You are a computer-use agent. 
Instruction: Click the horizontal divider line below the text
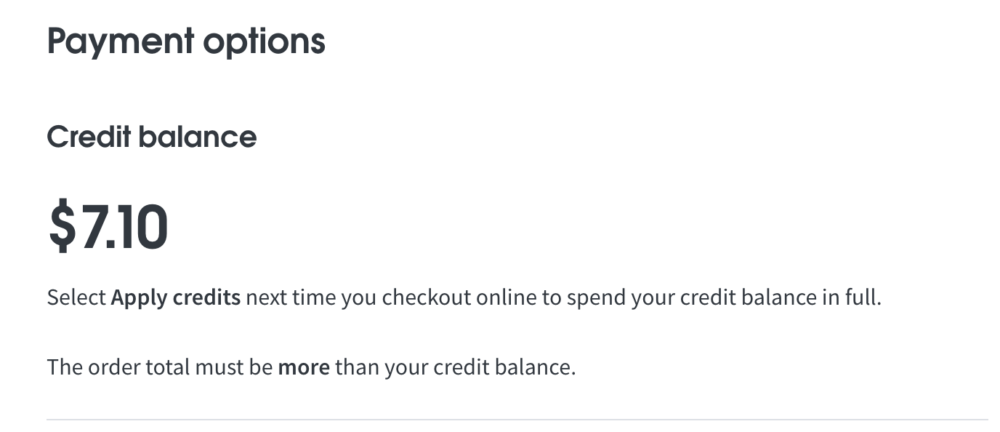[516, 419]
